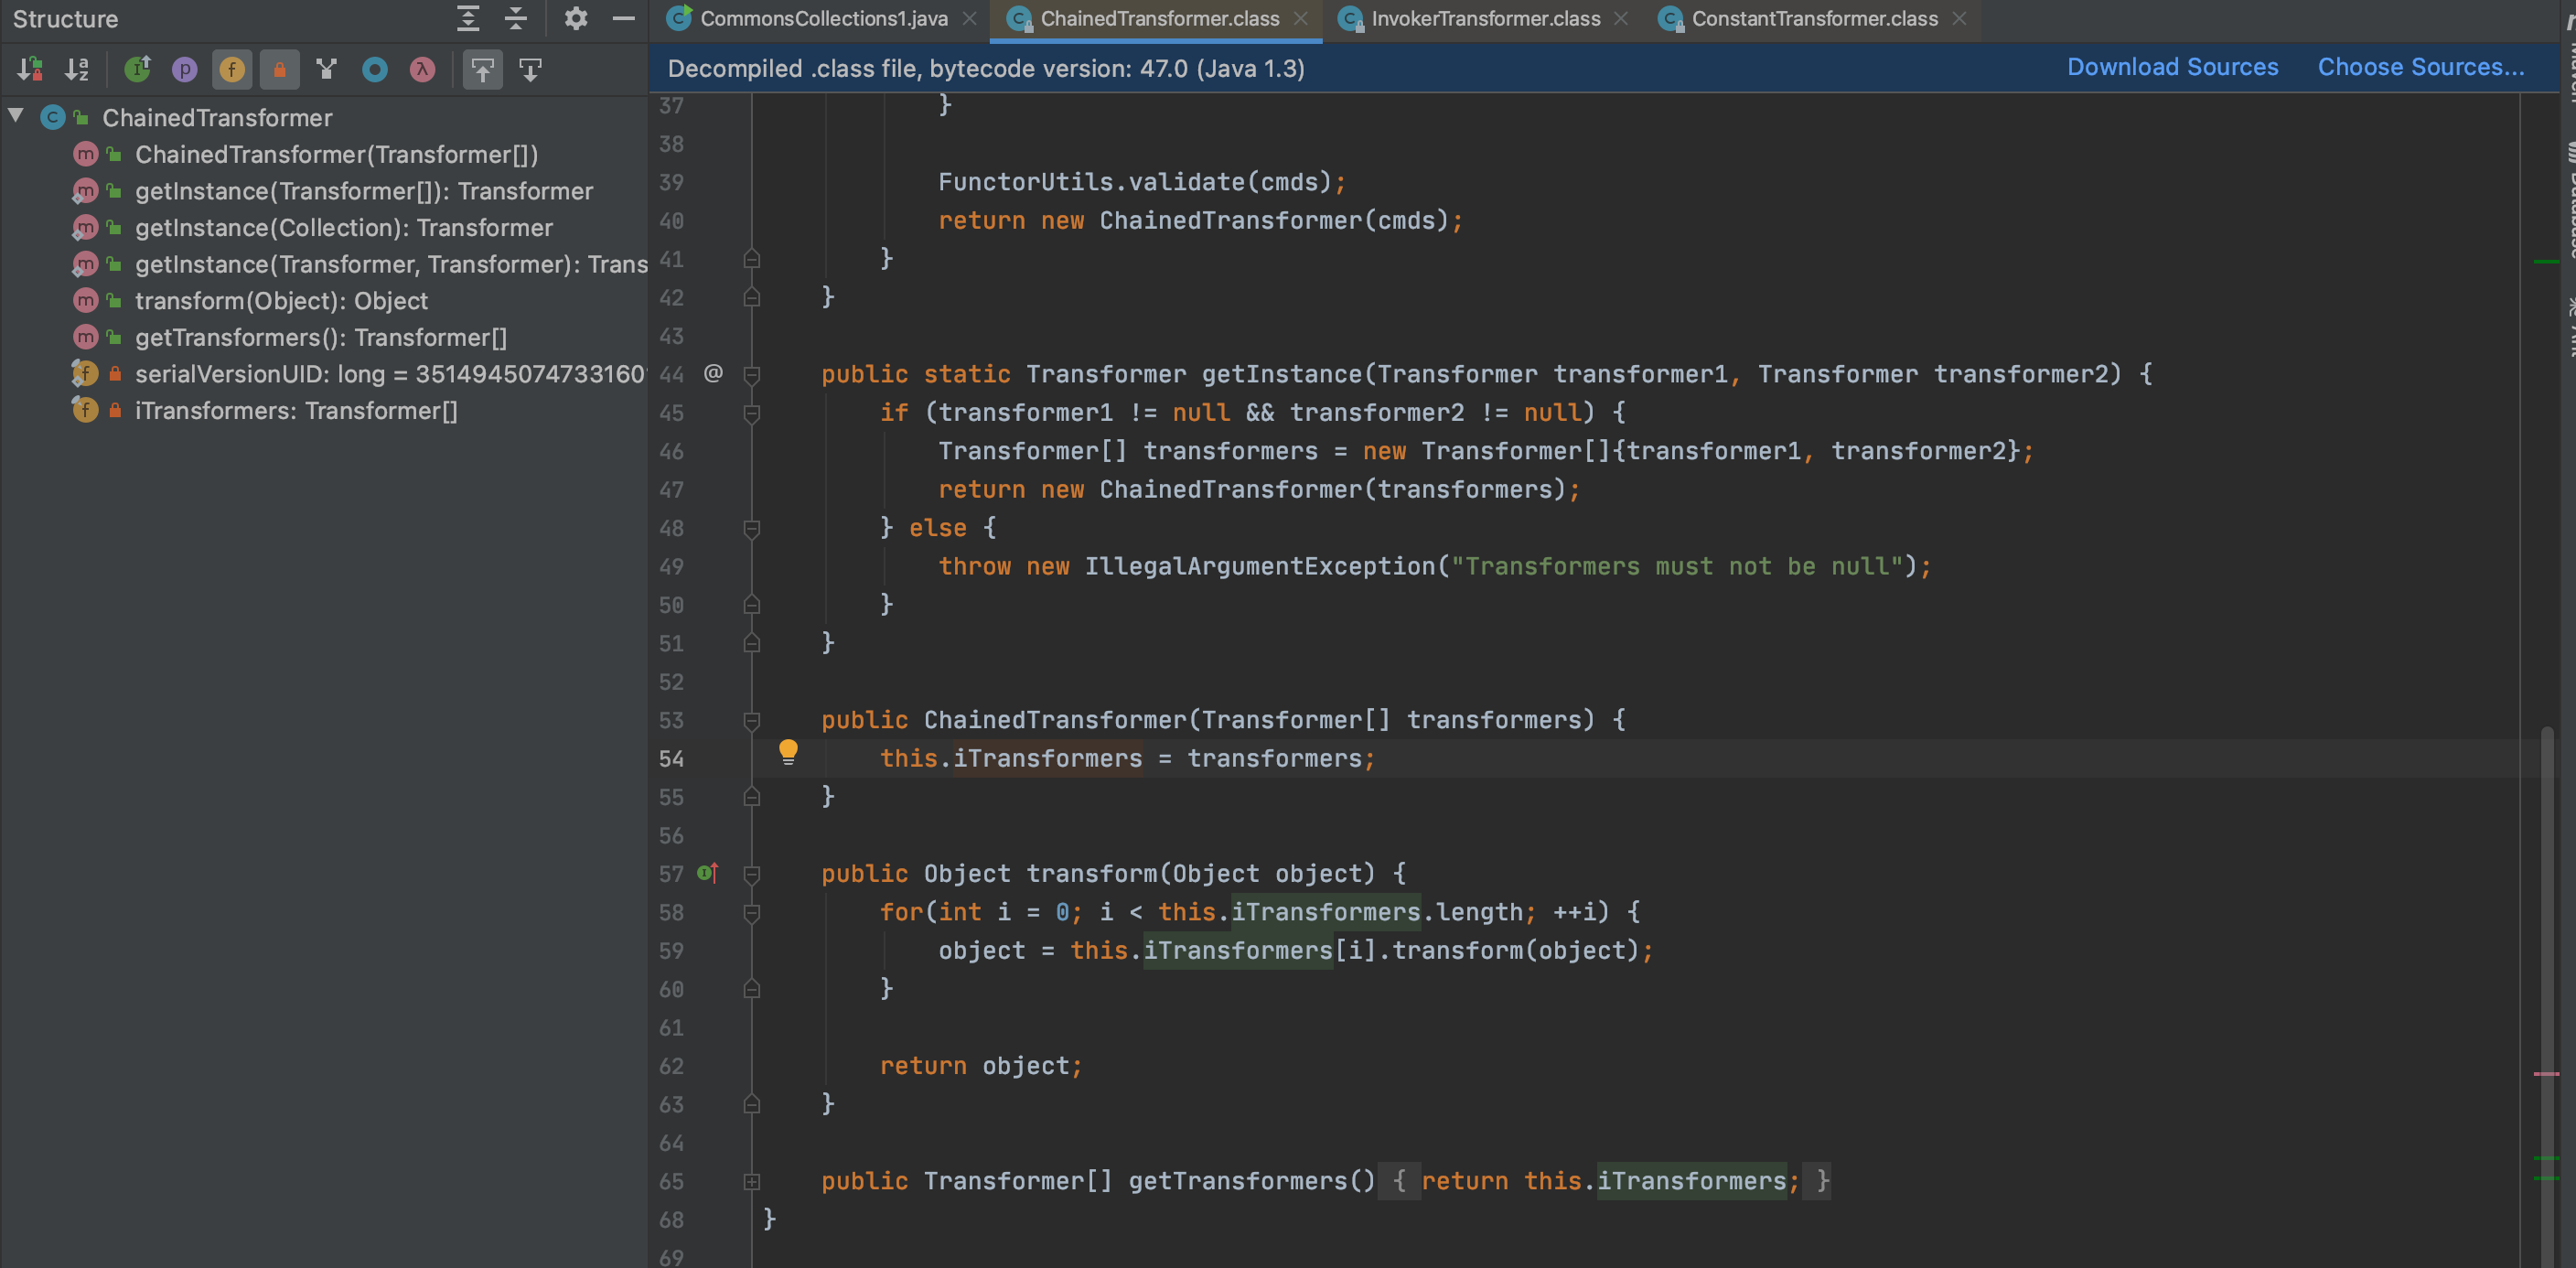This screenshot has width=2576, height=1268.
Task: Click fold end marker on line 63
Action: 752,1104
